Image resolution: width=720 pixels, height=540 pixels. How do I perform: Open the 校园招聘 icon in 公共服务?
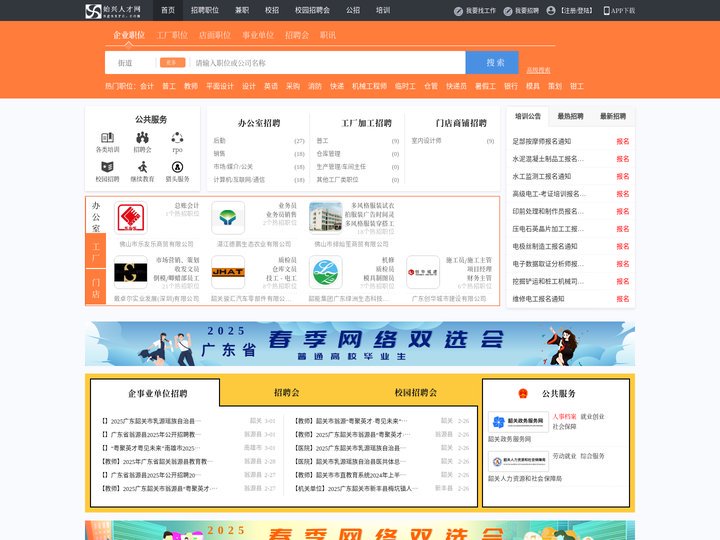[107, 167]
